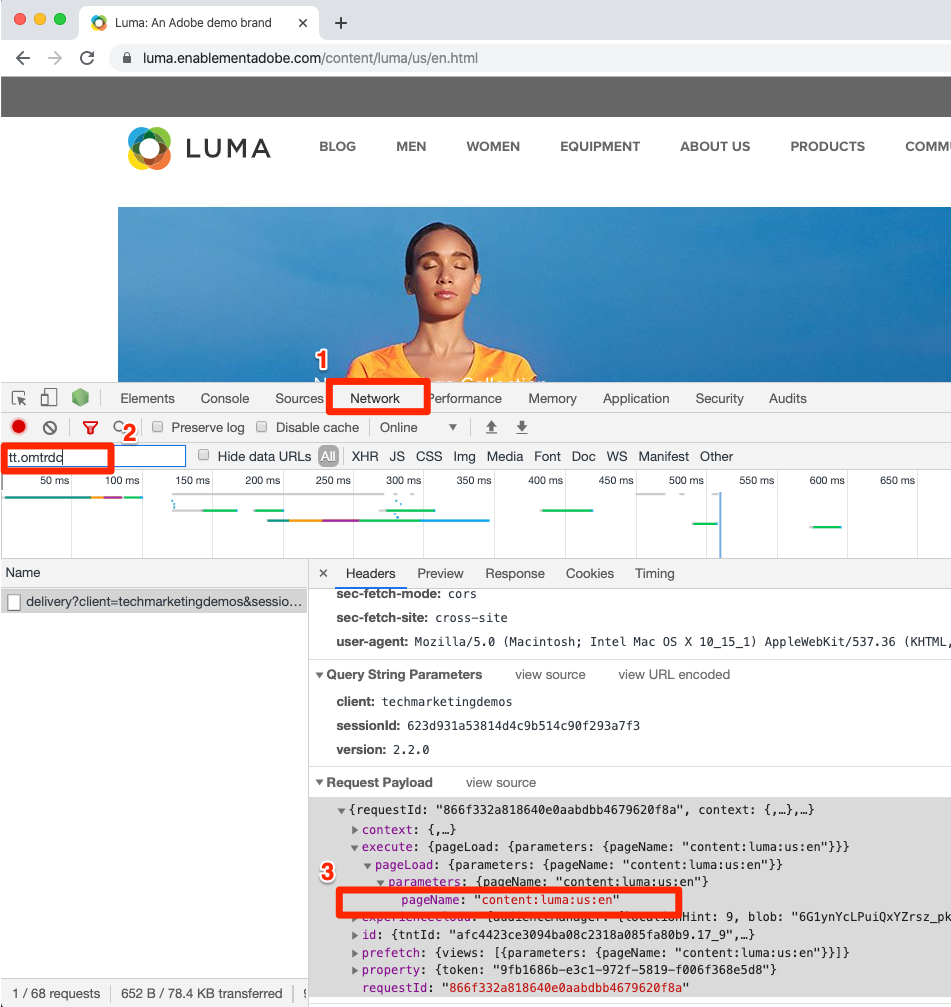Open the Audits tab

(787, 399)
